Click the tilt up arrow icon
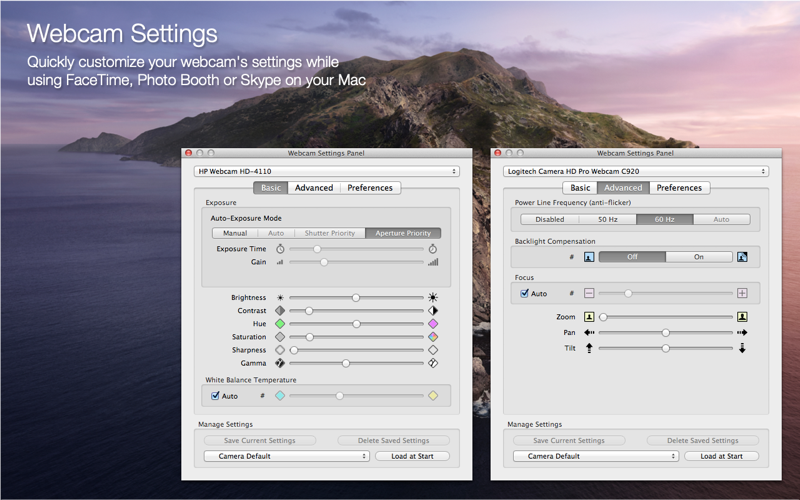Image resolution: width=800 pixels, height=500 pixels. [589, 348]
